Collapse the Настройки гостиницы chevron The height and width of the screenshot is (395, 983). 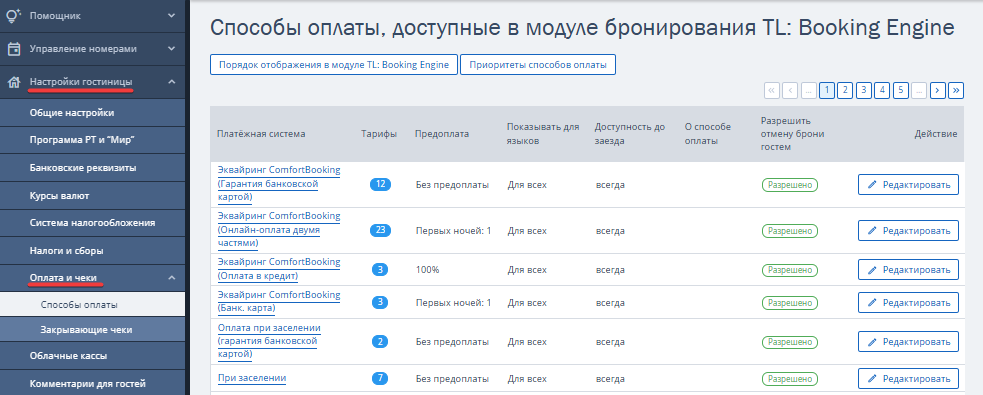click(172, 82)
